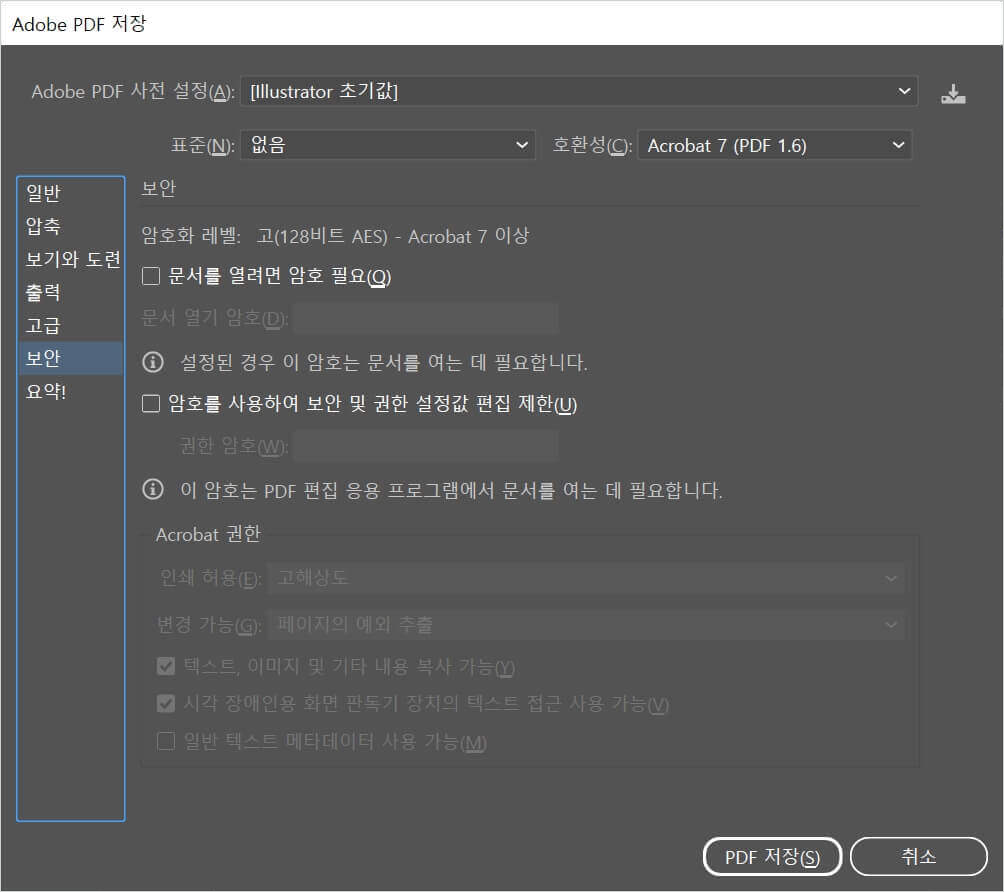Enable 문서를 열려면 암호 필요 checkbox

click(150, 276)
